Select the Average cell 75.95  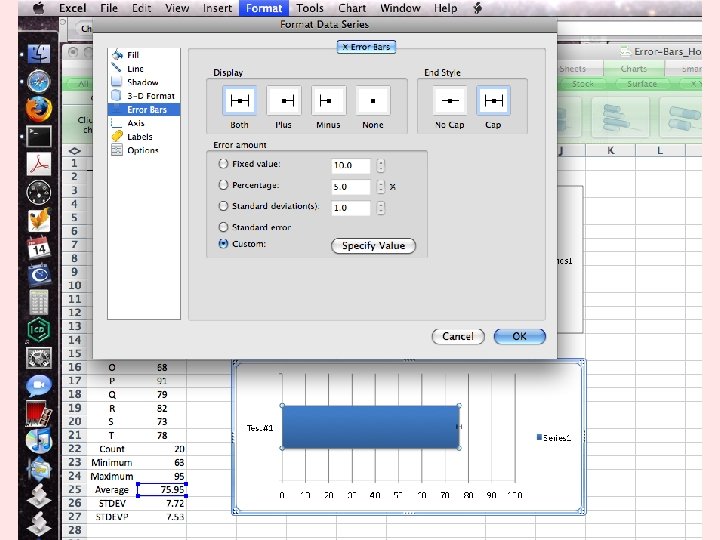click(x=162, y=489)
